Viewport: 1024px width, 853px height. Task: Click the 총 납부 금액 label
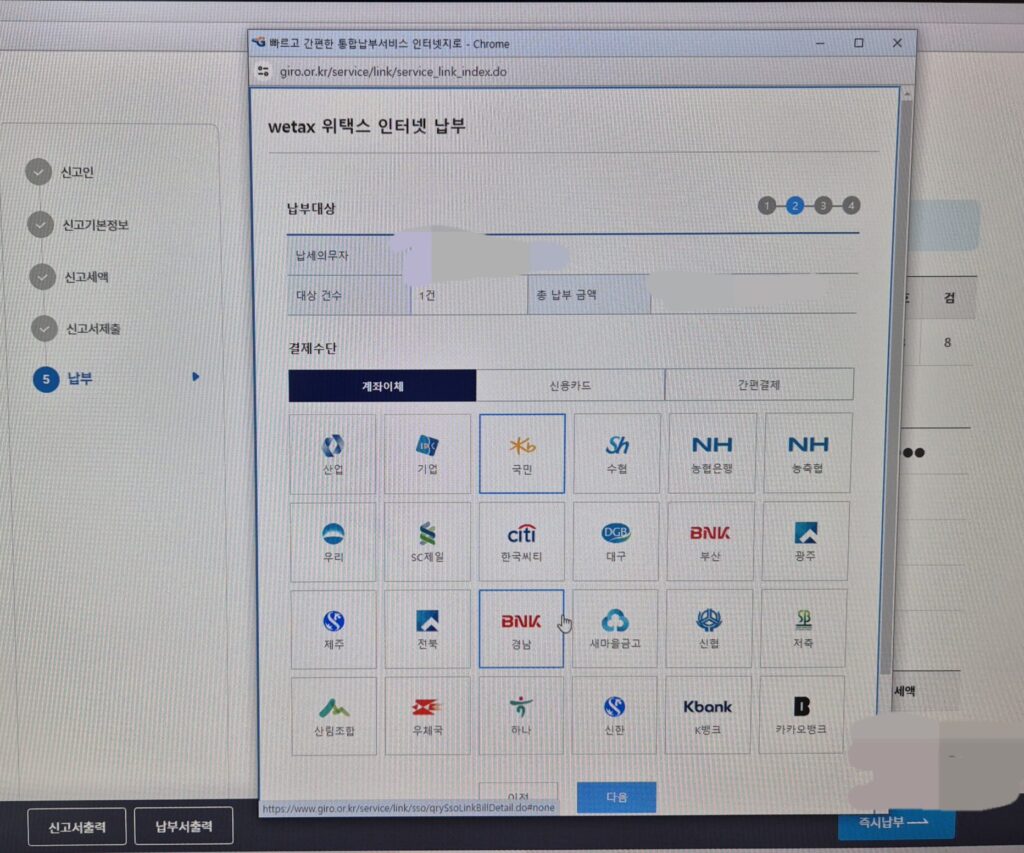(566, 295)
